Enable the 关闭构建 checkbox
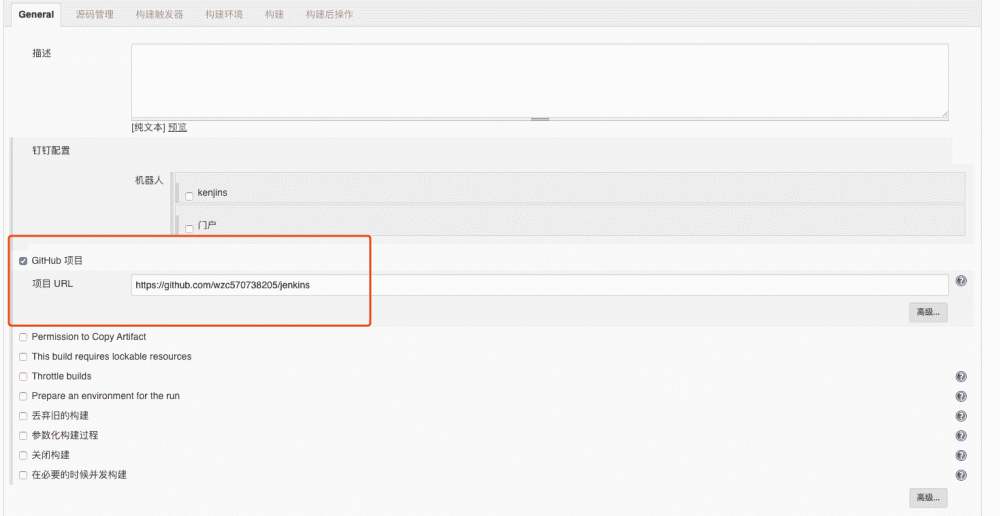Screen dimensions: 1000x516 (x=24, y=455)
